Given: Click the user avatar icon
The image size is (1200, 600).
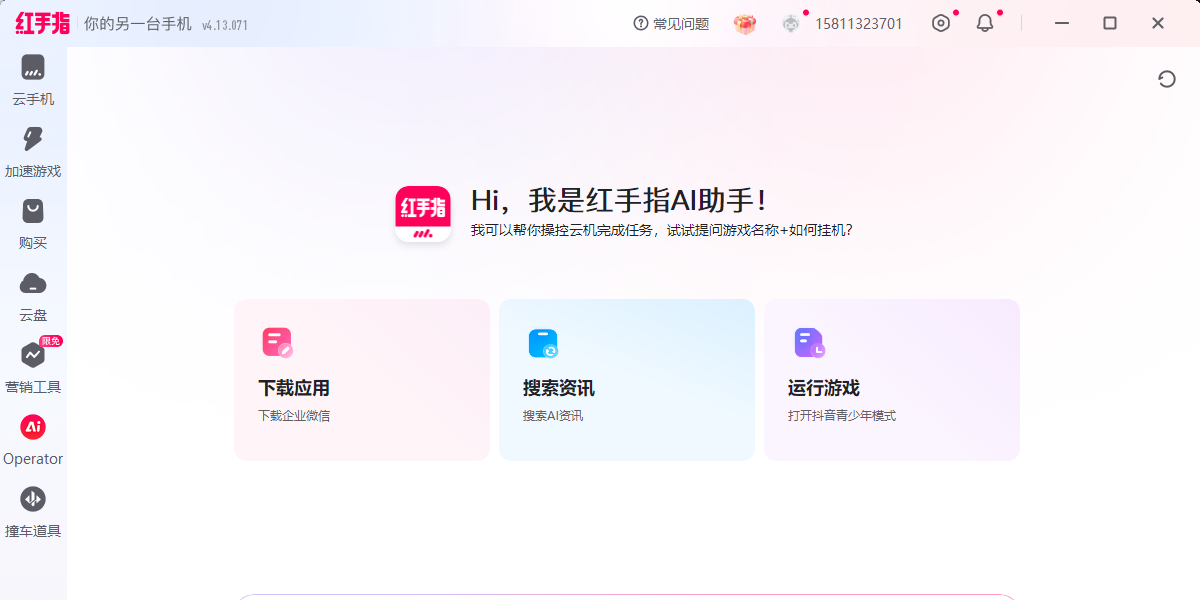Looking at the screenshot, I should pyautogui.click(x=791, y=24).
